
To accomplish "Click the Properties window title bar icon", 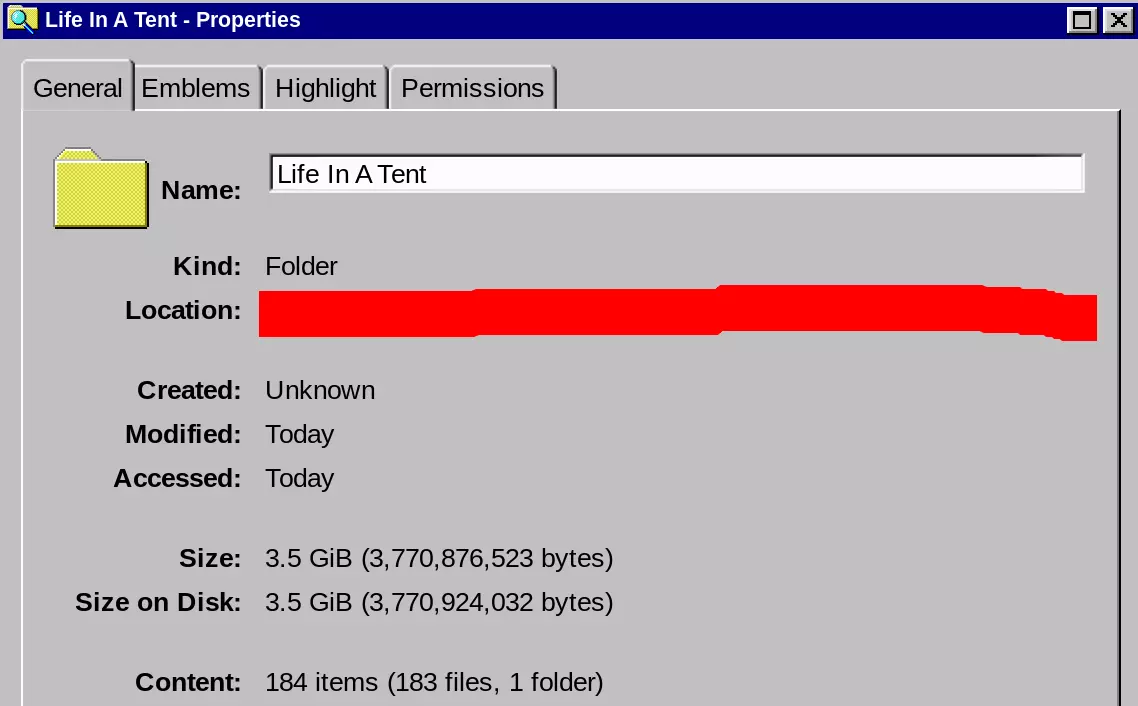I will tap(22, 20).
